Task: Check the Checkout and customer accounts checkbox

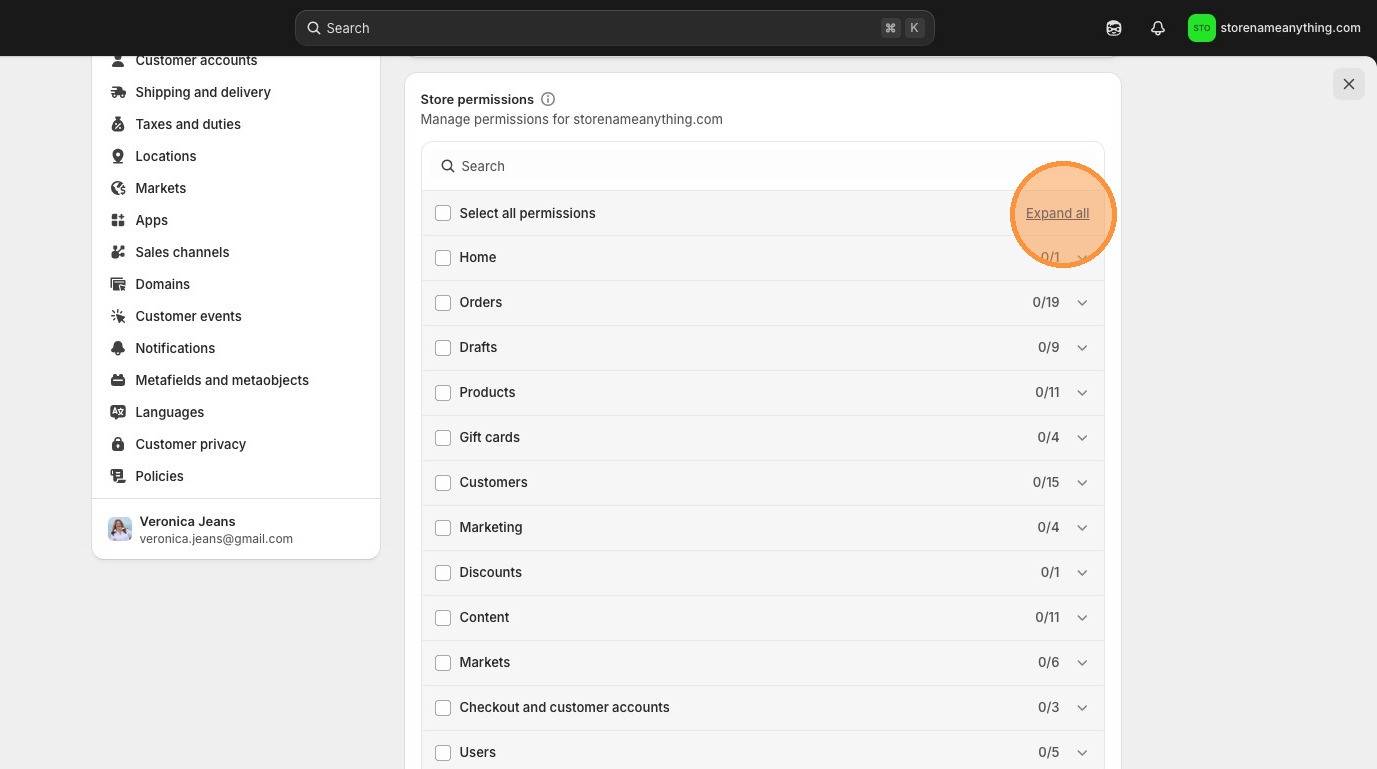Action: point(443,708)
